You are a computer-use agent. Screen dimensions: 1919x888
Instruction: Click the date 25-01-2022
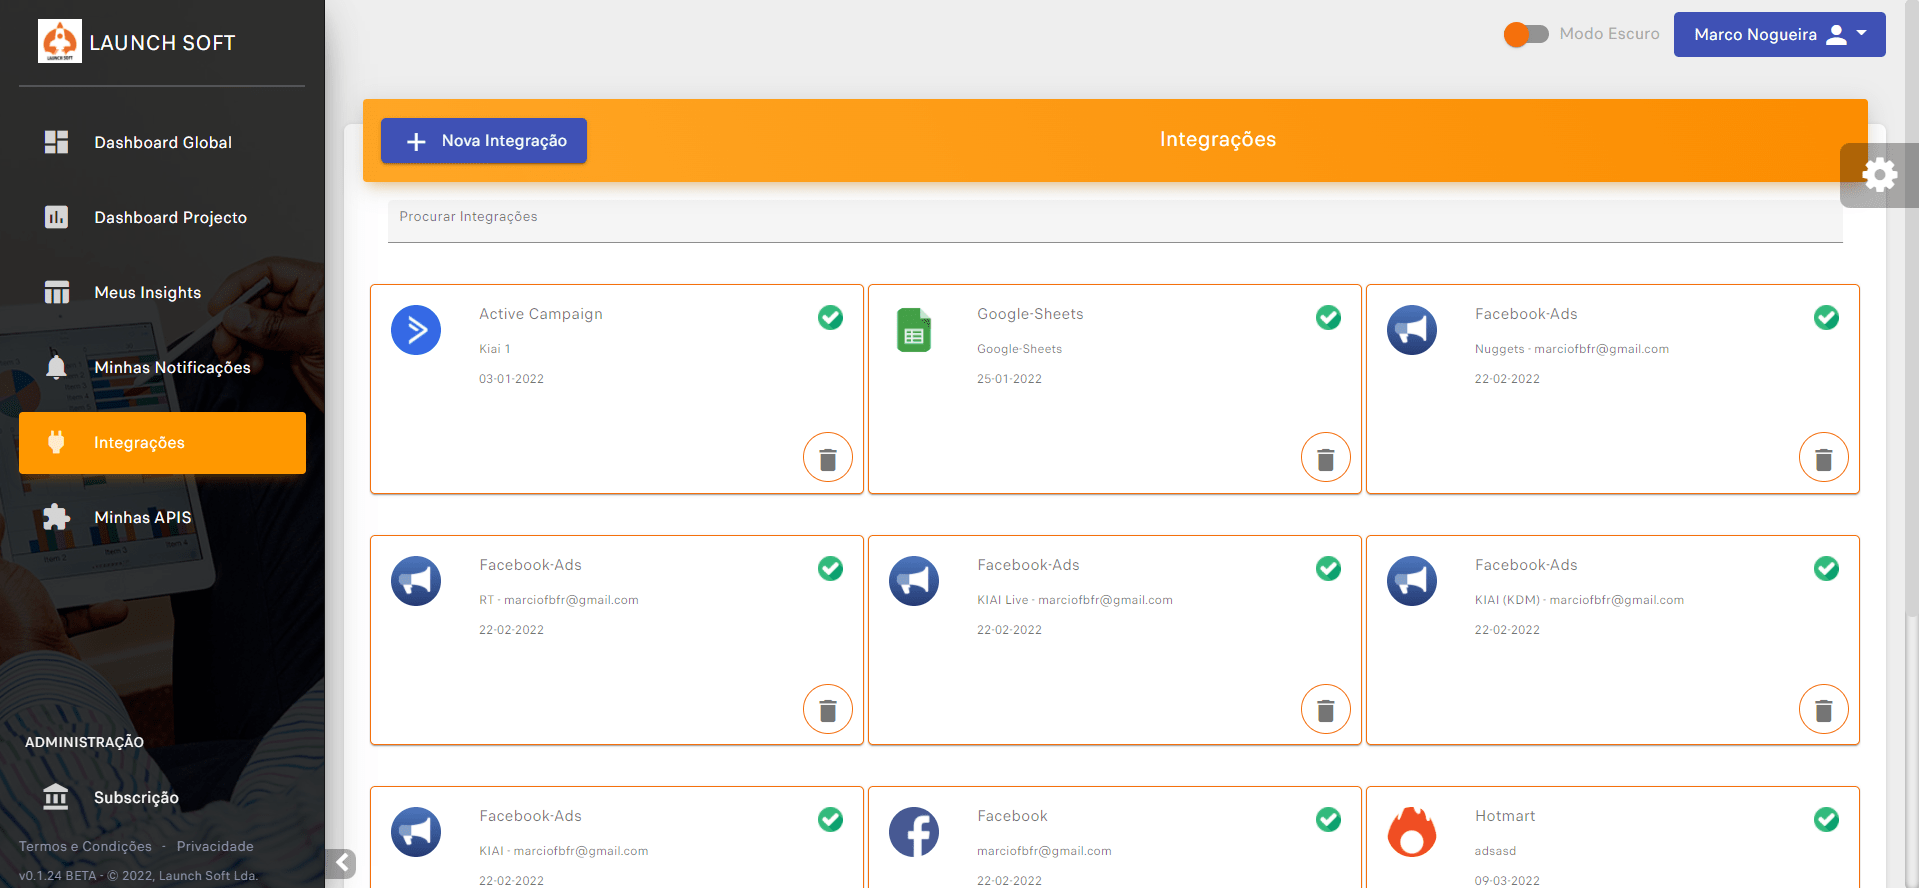click(1009, 379)
